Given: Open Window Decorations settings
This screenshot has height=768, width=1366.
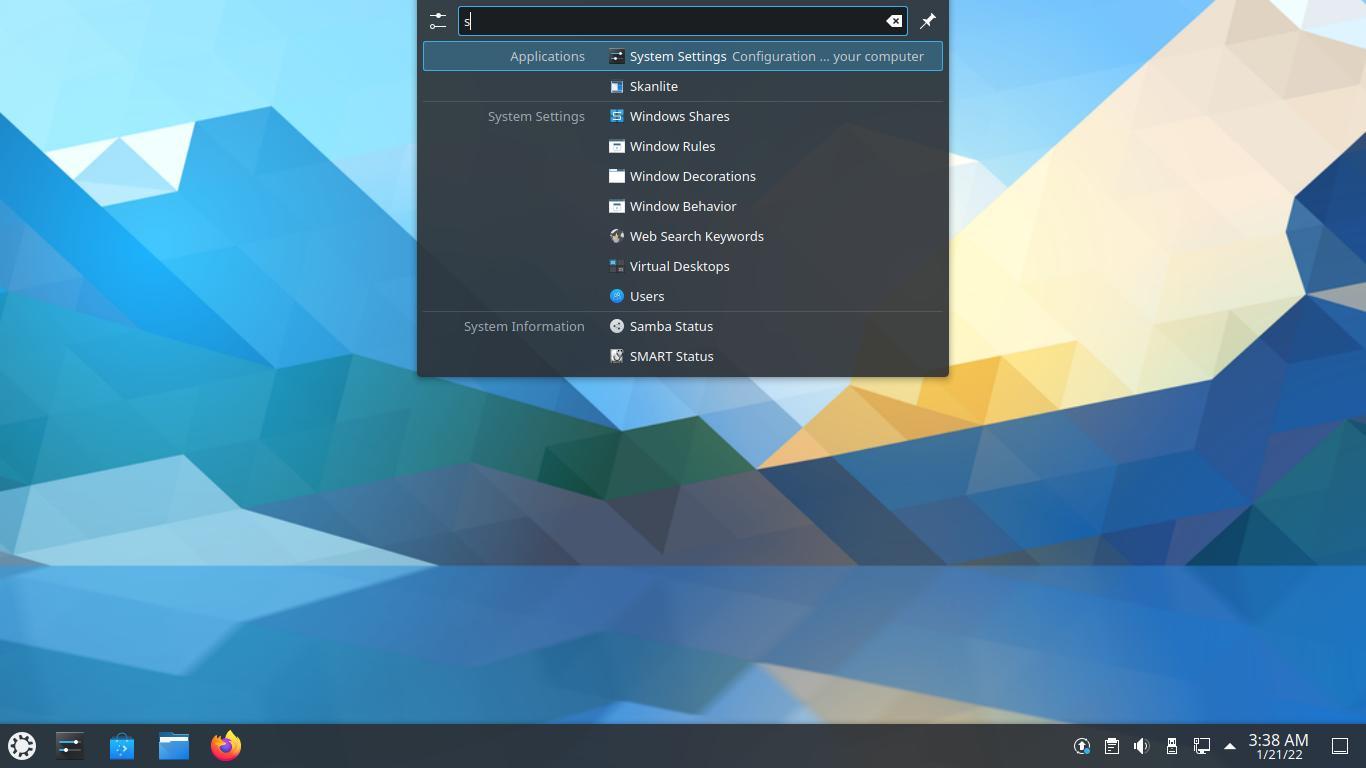Looking at the screenshot, I should 692,176.
